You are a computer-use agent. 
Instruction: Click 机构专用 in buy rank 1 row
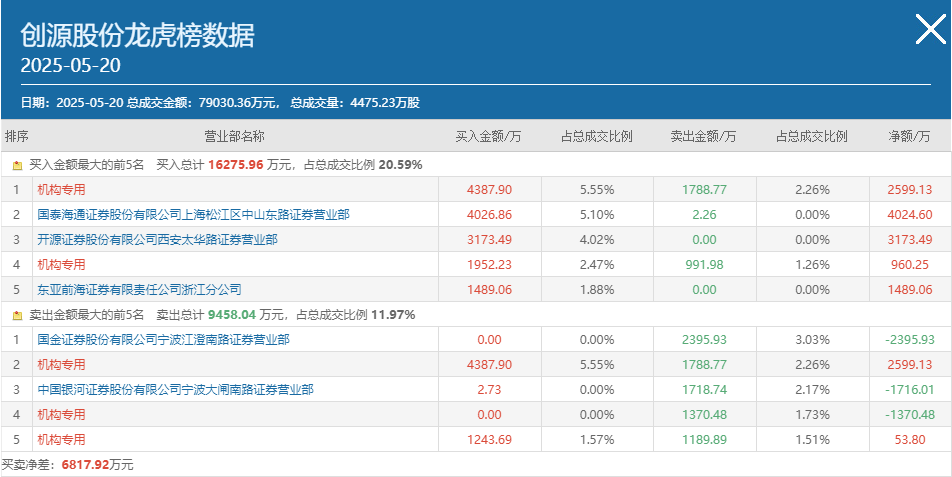(x=61, y=190)
